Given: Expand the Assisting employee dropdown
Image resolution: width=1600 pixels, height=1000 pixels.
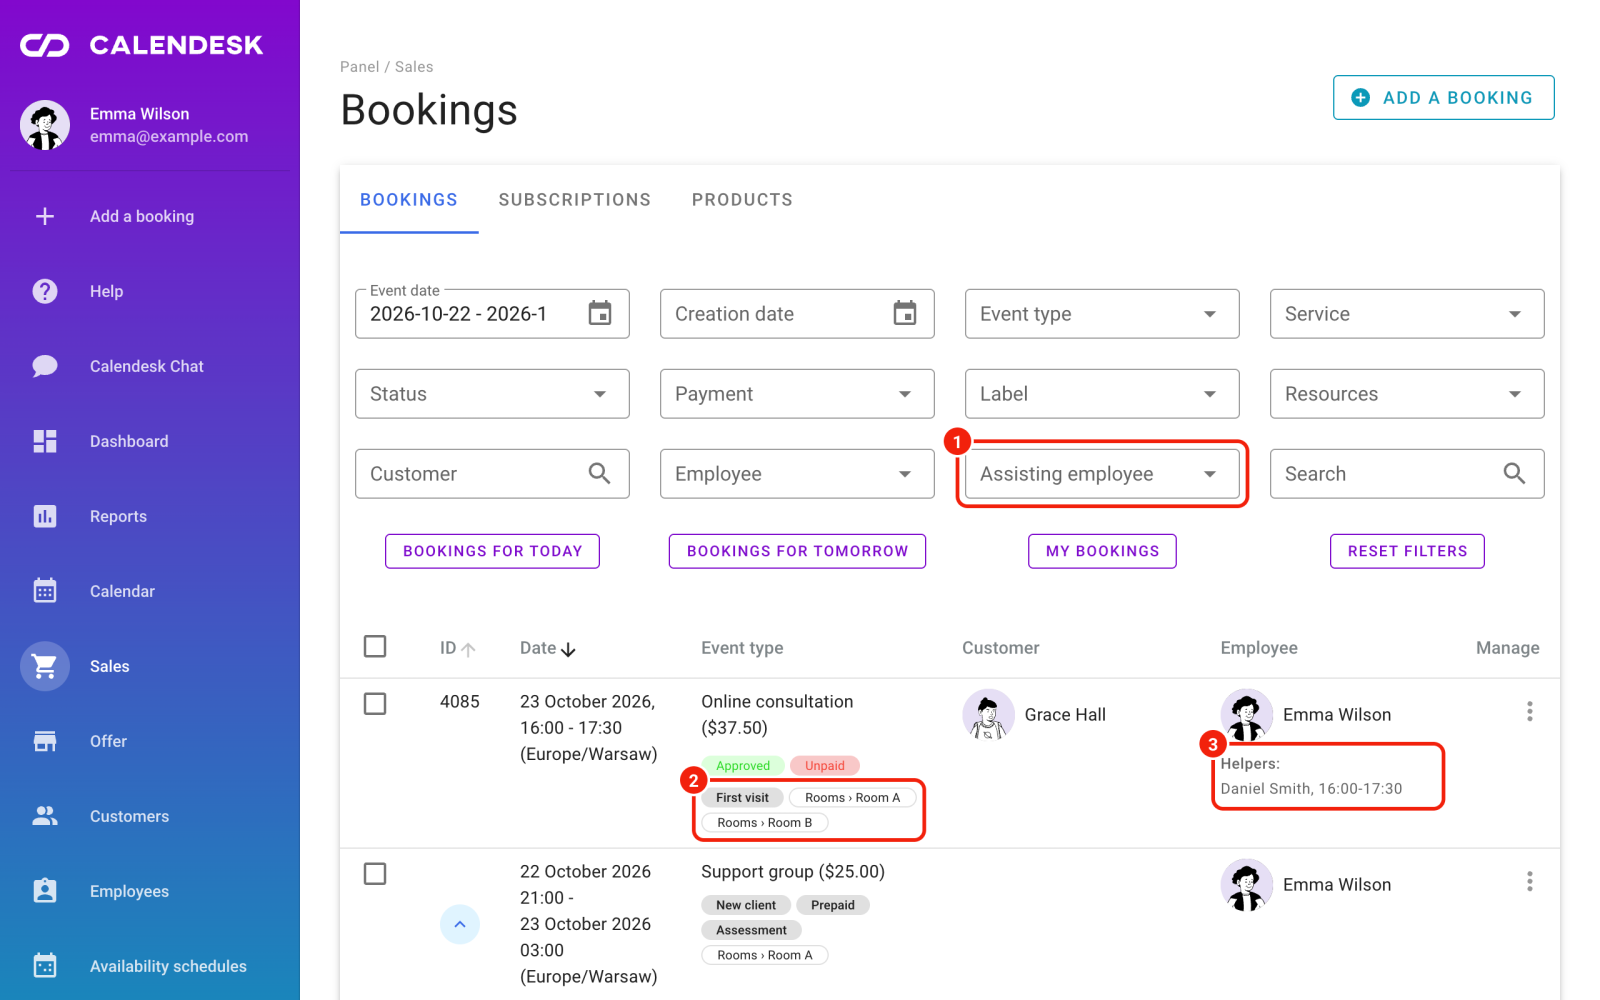Looking at the screenshot, I should [1102, 474].
